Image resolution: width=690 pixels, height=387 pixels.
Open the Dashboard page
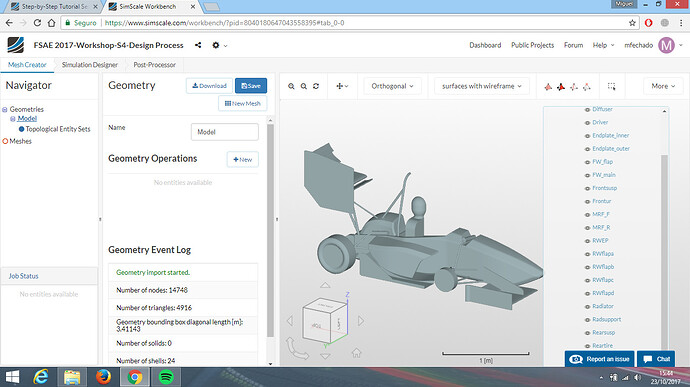point(485,45)
